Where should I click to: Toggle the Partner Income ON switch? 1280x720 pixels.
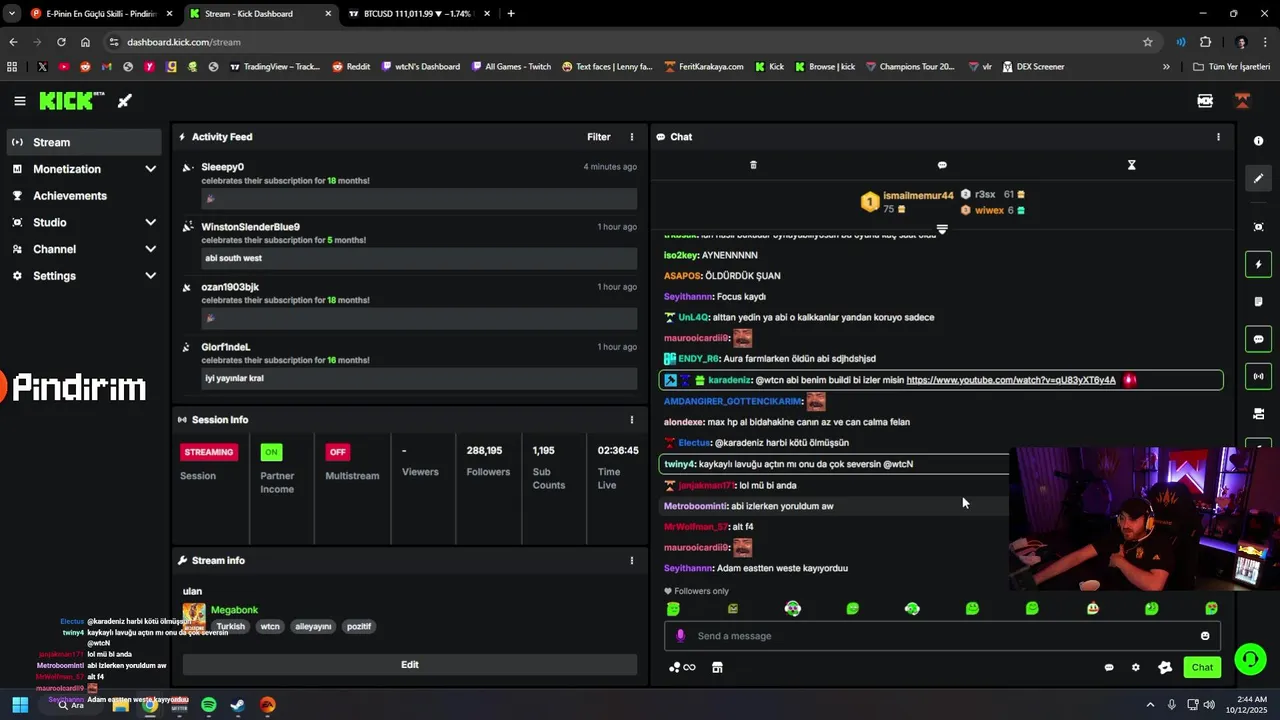pyautogui.click(x=271, y=452)
